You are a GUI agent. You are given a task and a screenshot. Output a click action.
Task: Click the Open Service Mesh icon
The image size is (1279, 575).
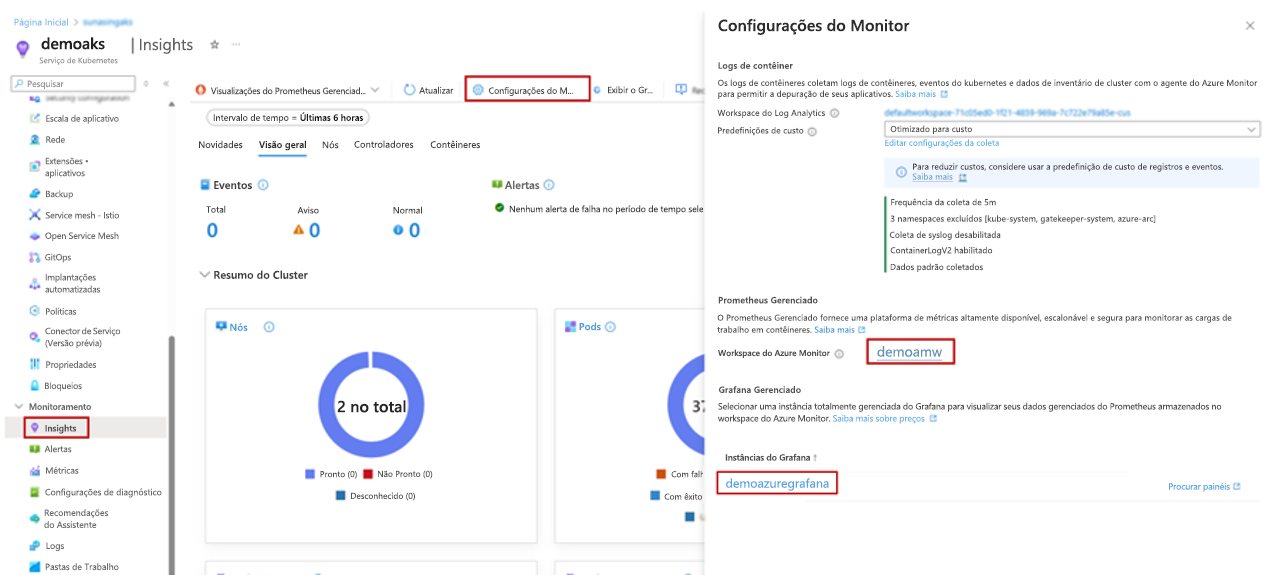click(35, 236)
